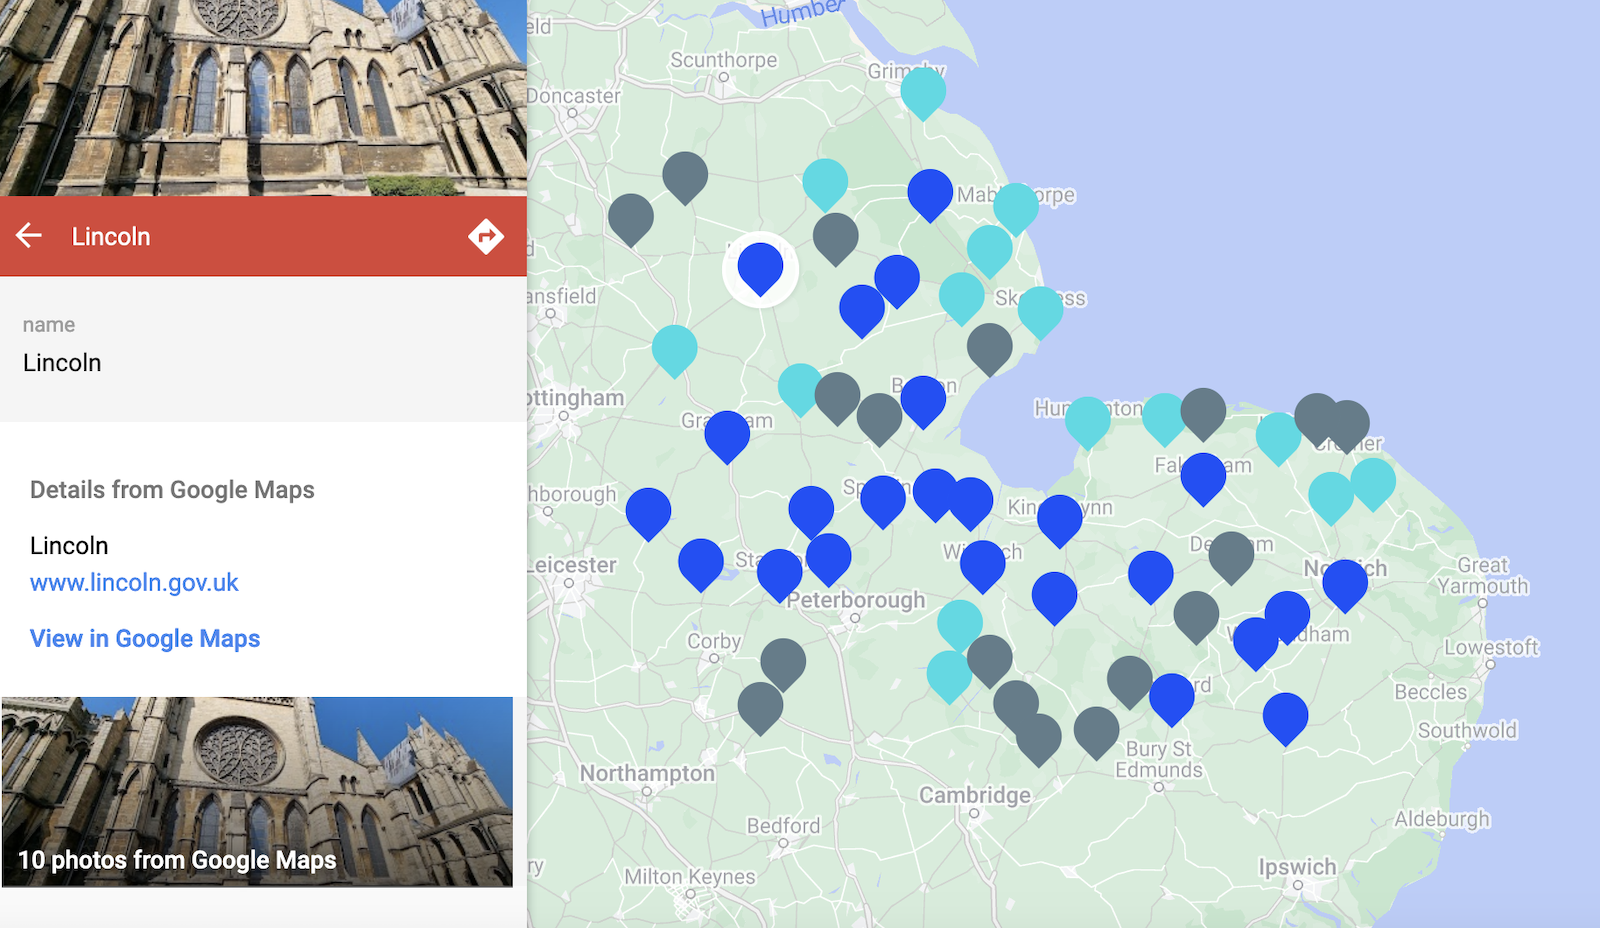Click View in Google Maps link
Screen dimensions: 1600x928
coord(145,638)
